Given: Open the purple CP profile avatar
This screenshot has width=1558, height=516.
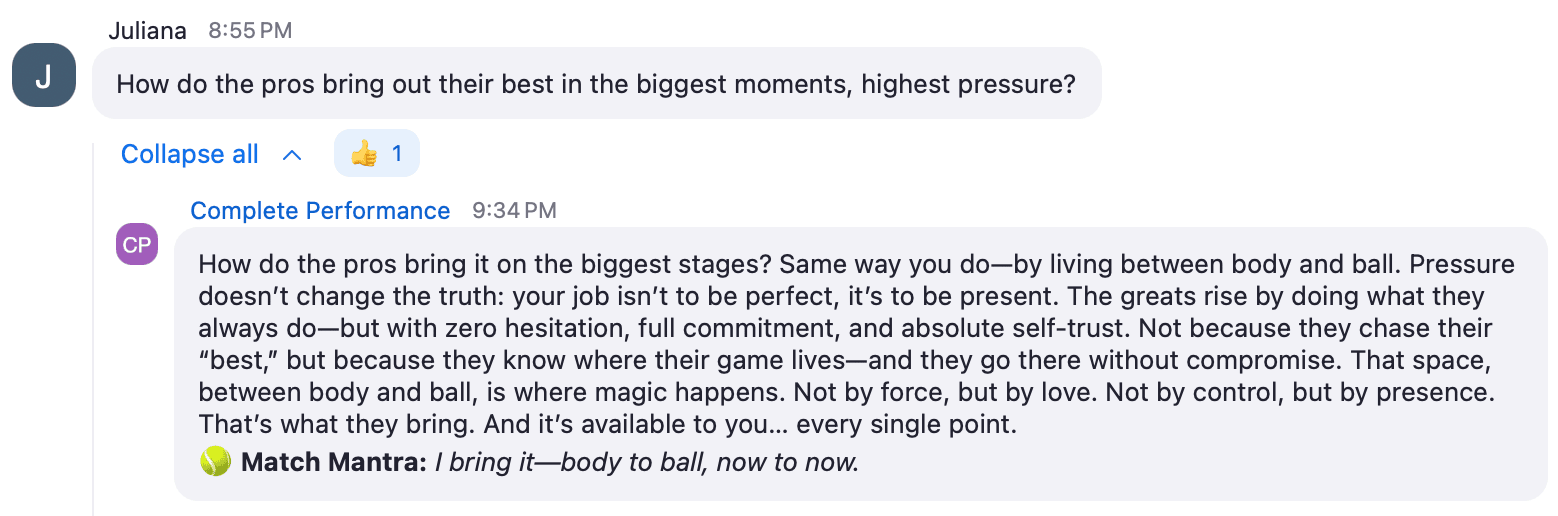Looking at the screenshot, I should (137, 244).
